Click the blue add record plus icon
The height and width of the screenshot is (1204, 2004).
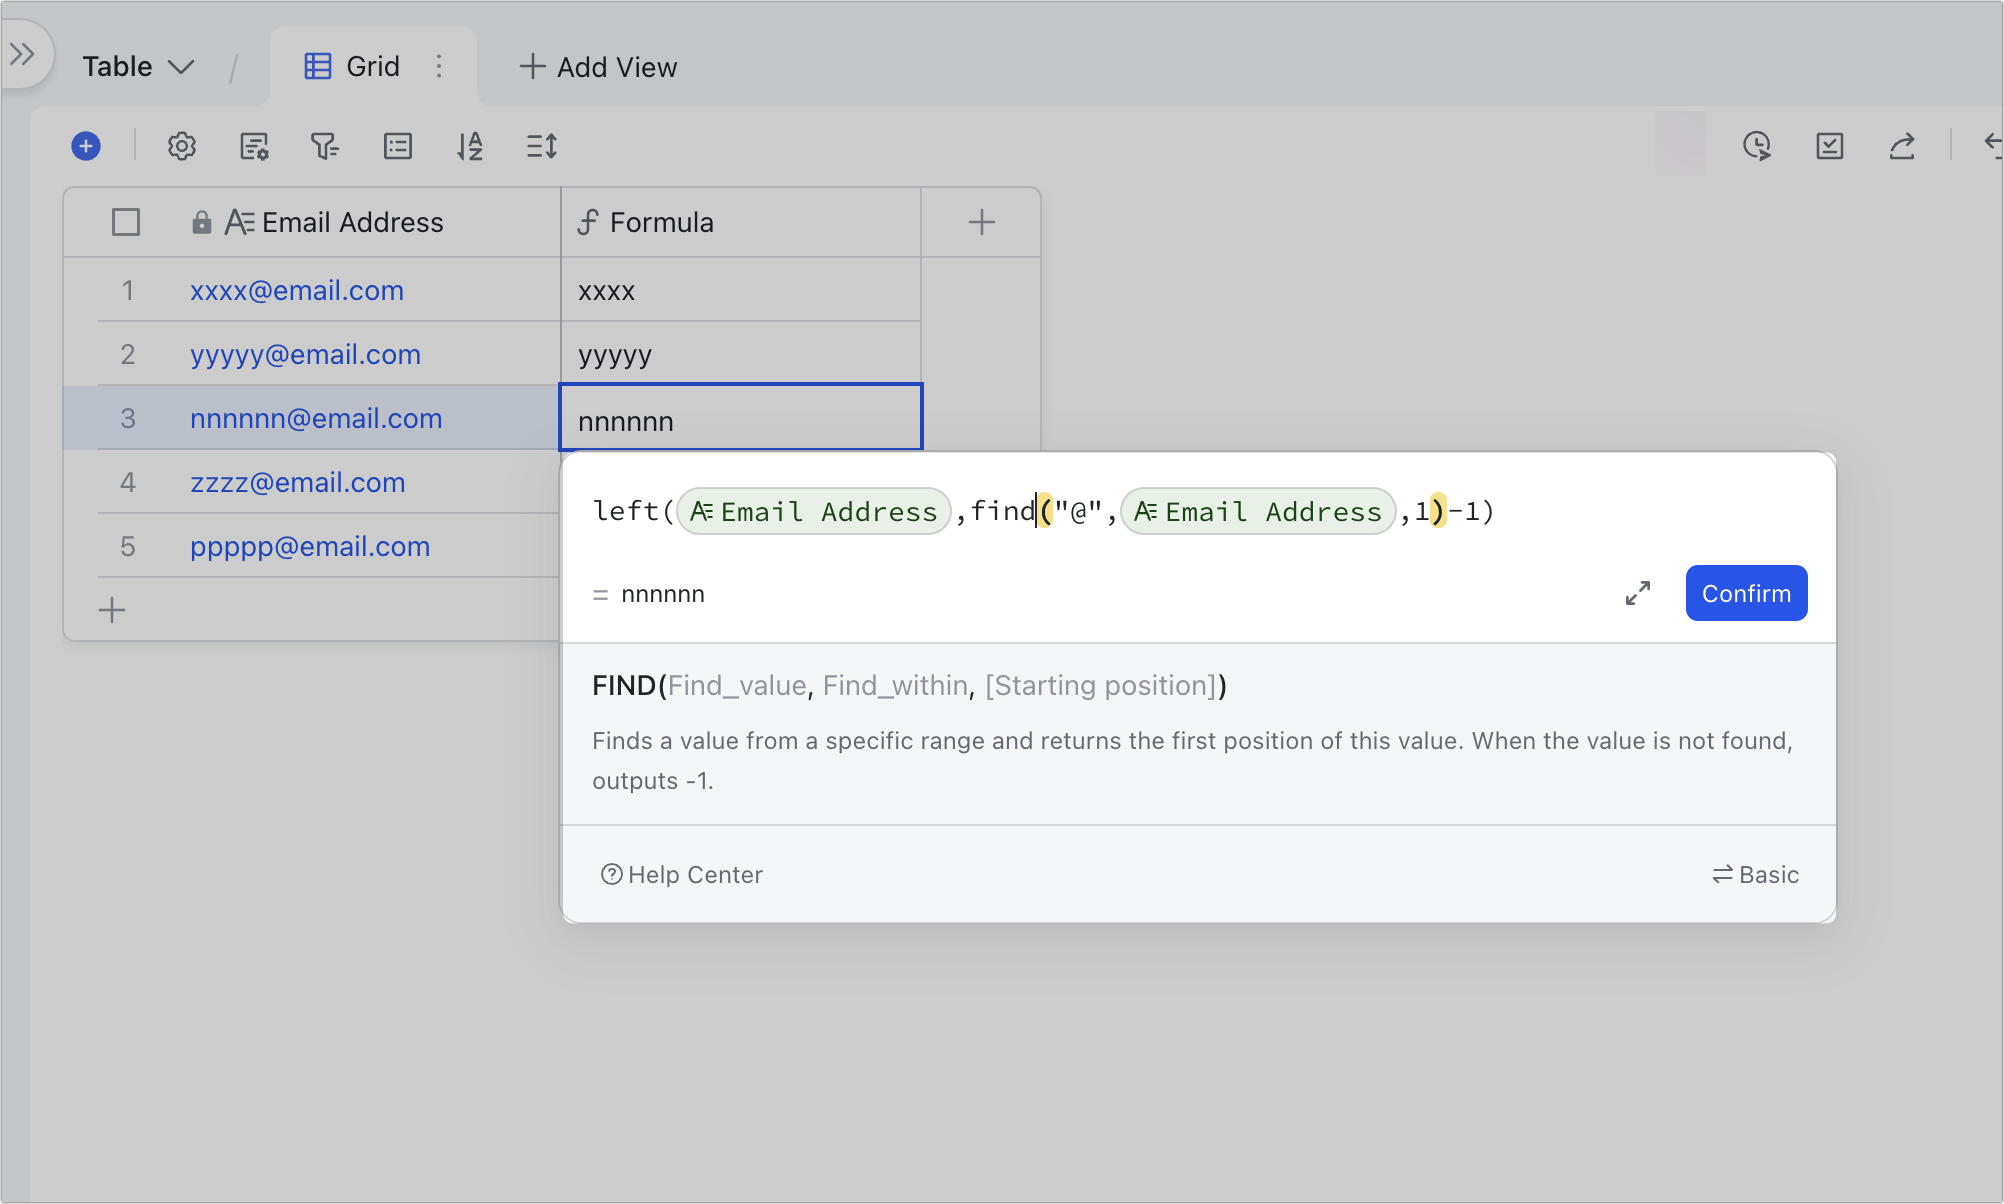click(86, 147)
